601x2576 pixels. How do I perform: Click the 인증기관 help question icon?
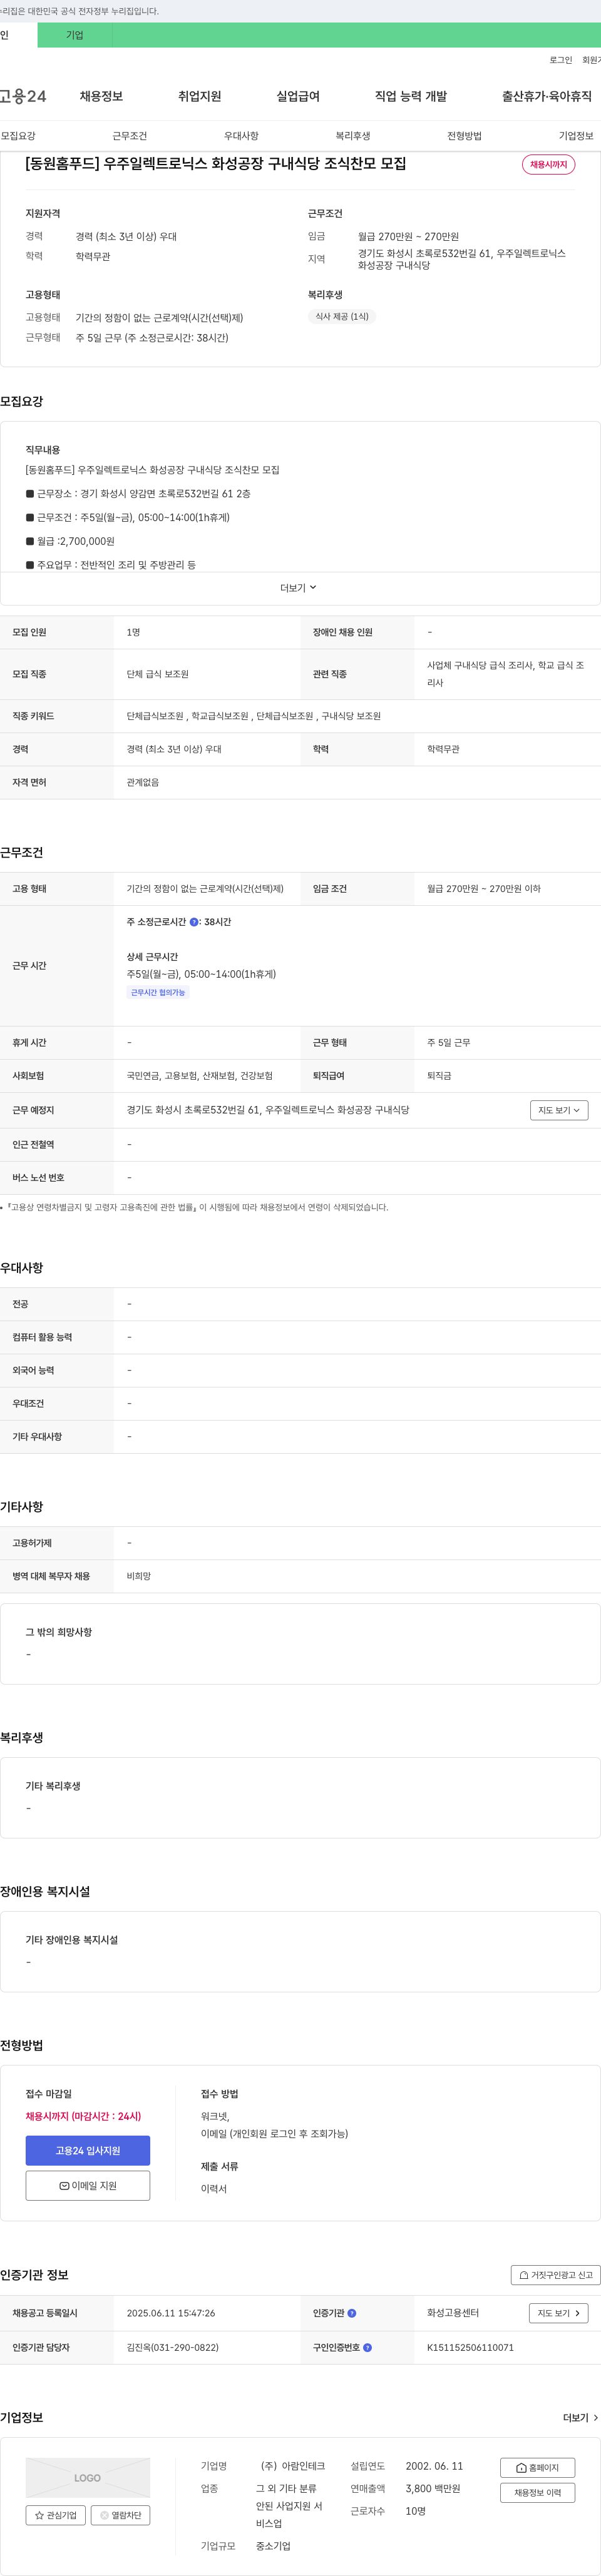click(352, 2313)
